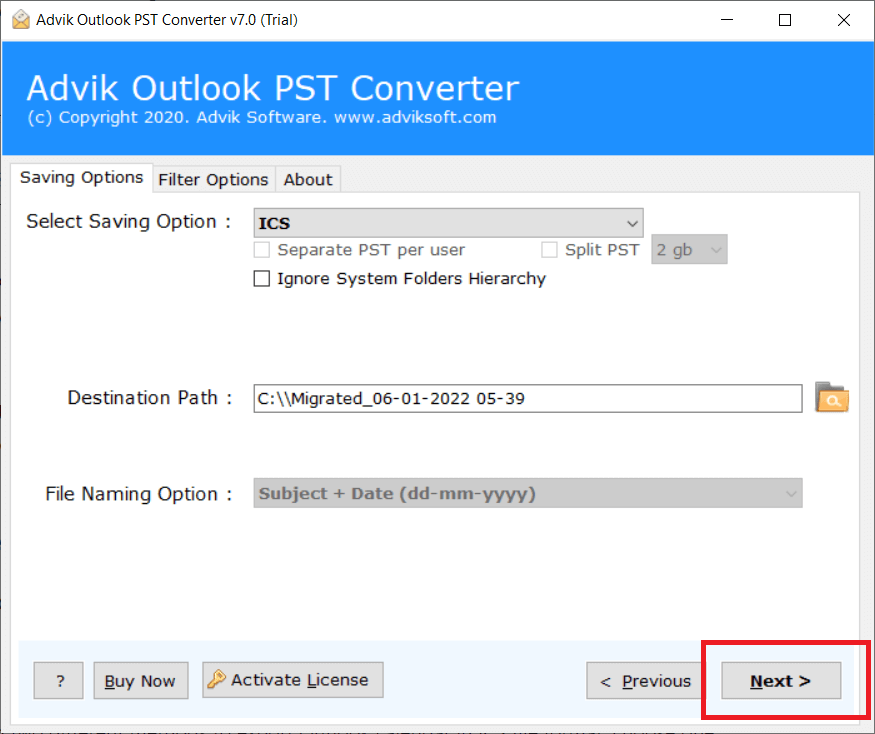The image size is (875, 734).
Task: Click the Advik Outlook PST Converter banner title
Action: tap(273, 88)
